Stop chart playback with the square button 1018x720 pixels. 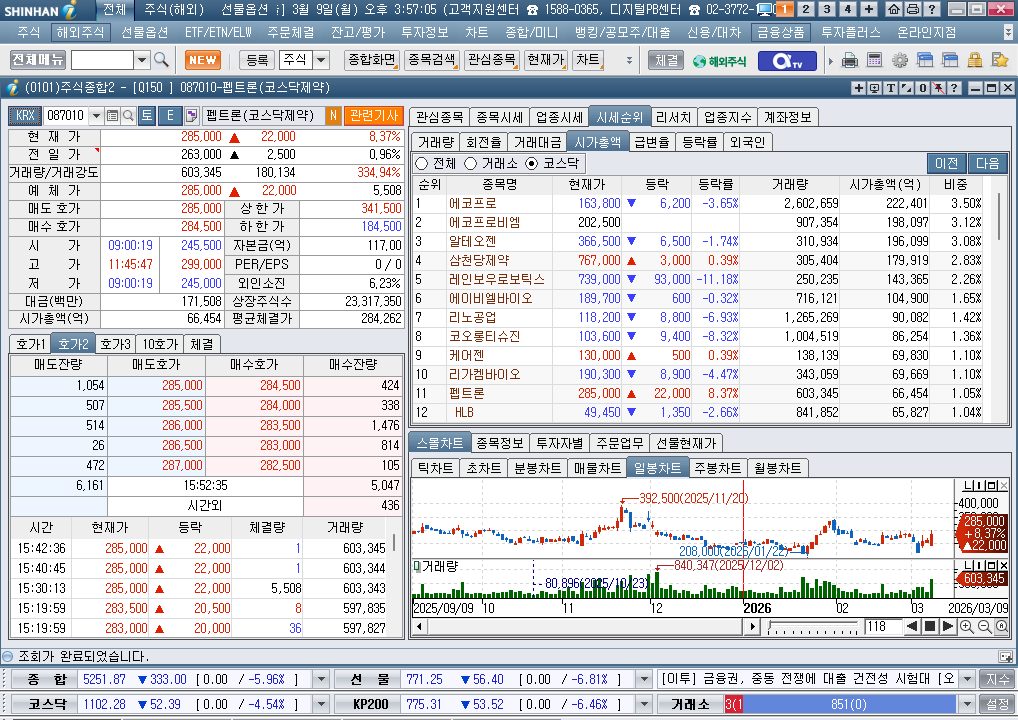point(930,627)
